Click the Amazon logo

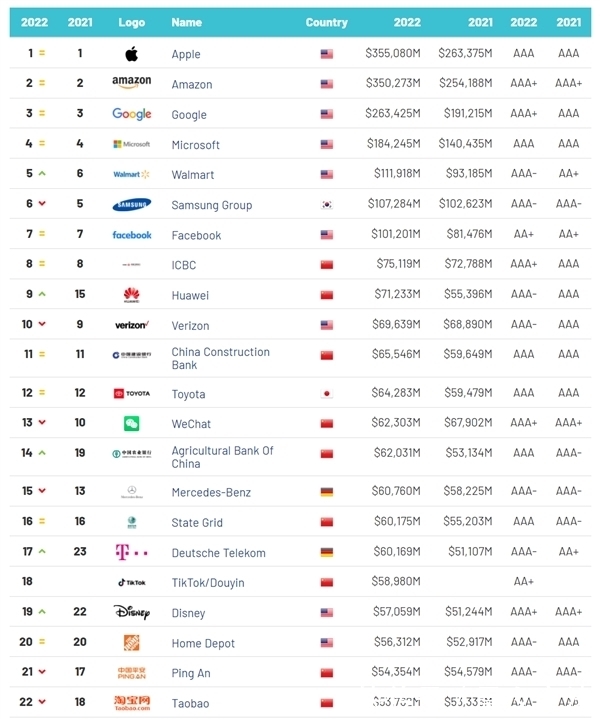[x=131, y=84]
